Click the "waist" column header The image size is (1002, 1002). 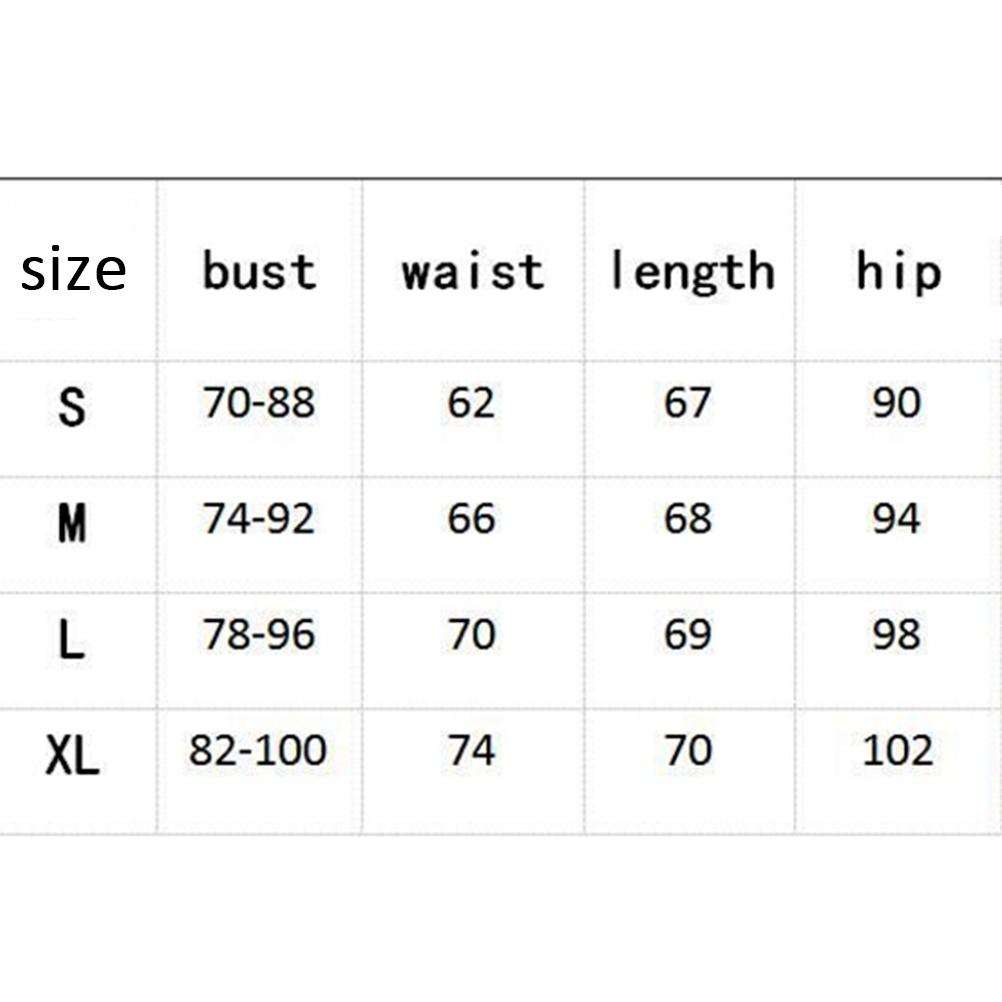coord(473,271)
